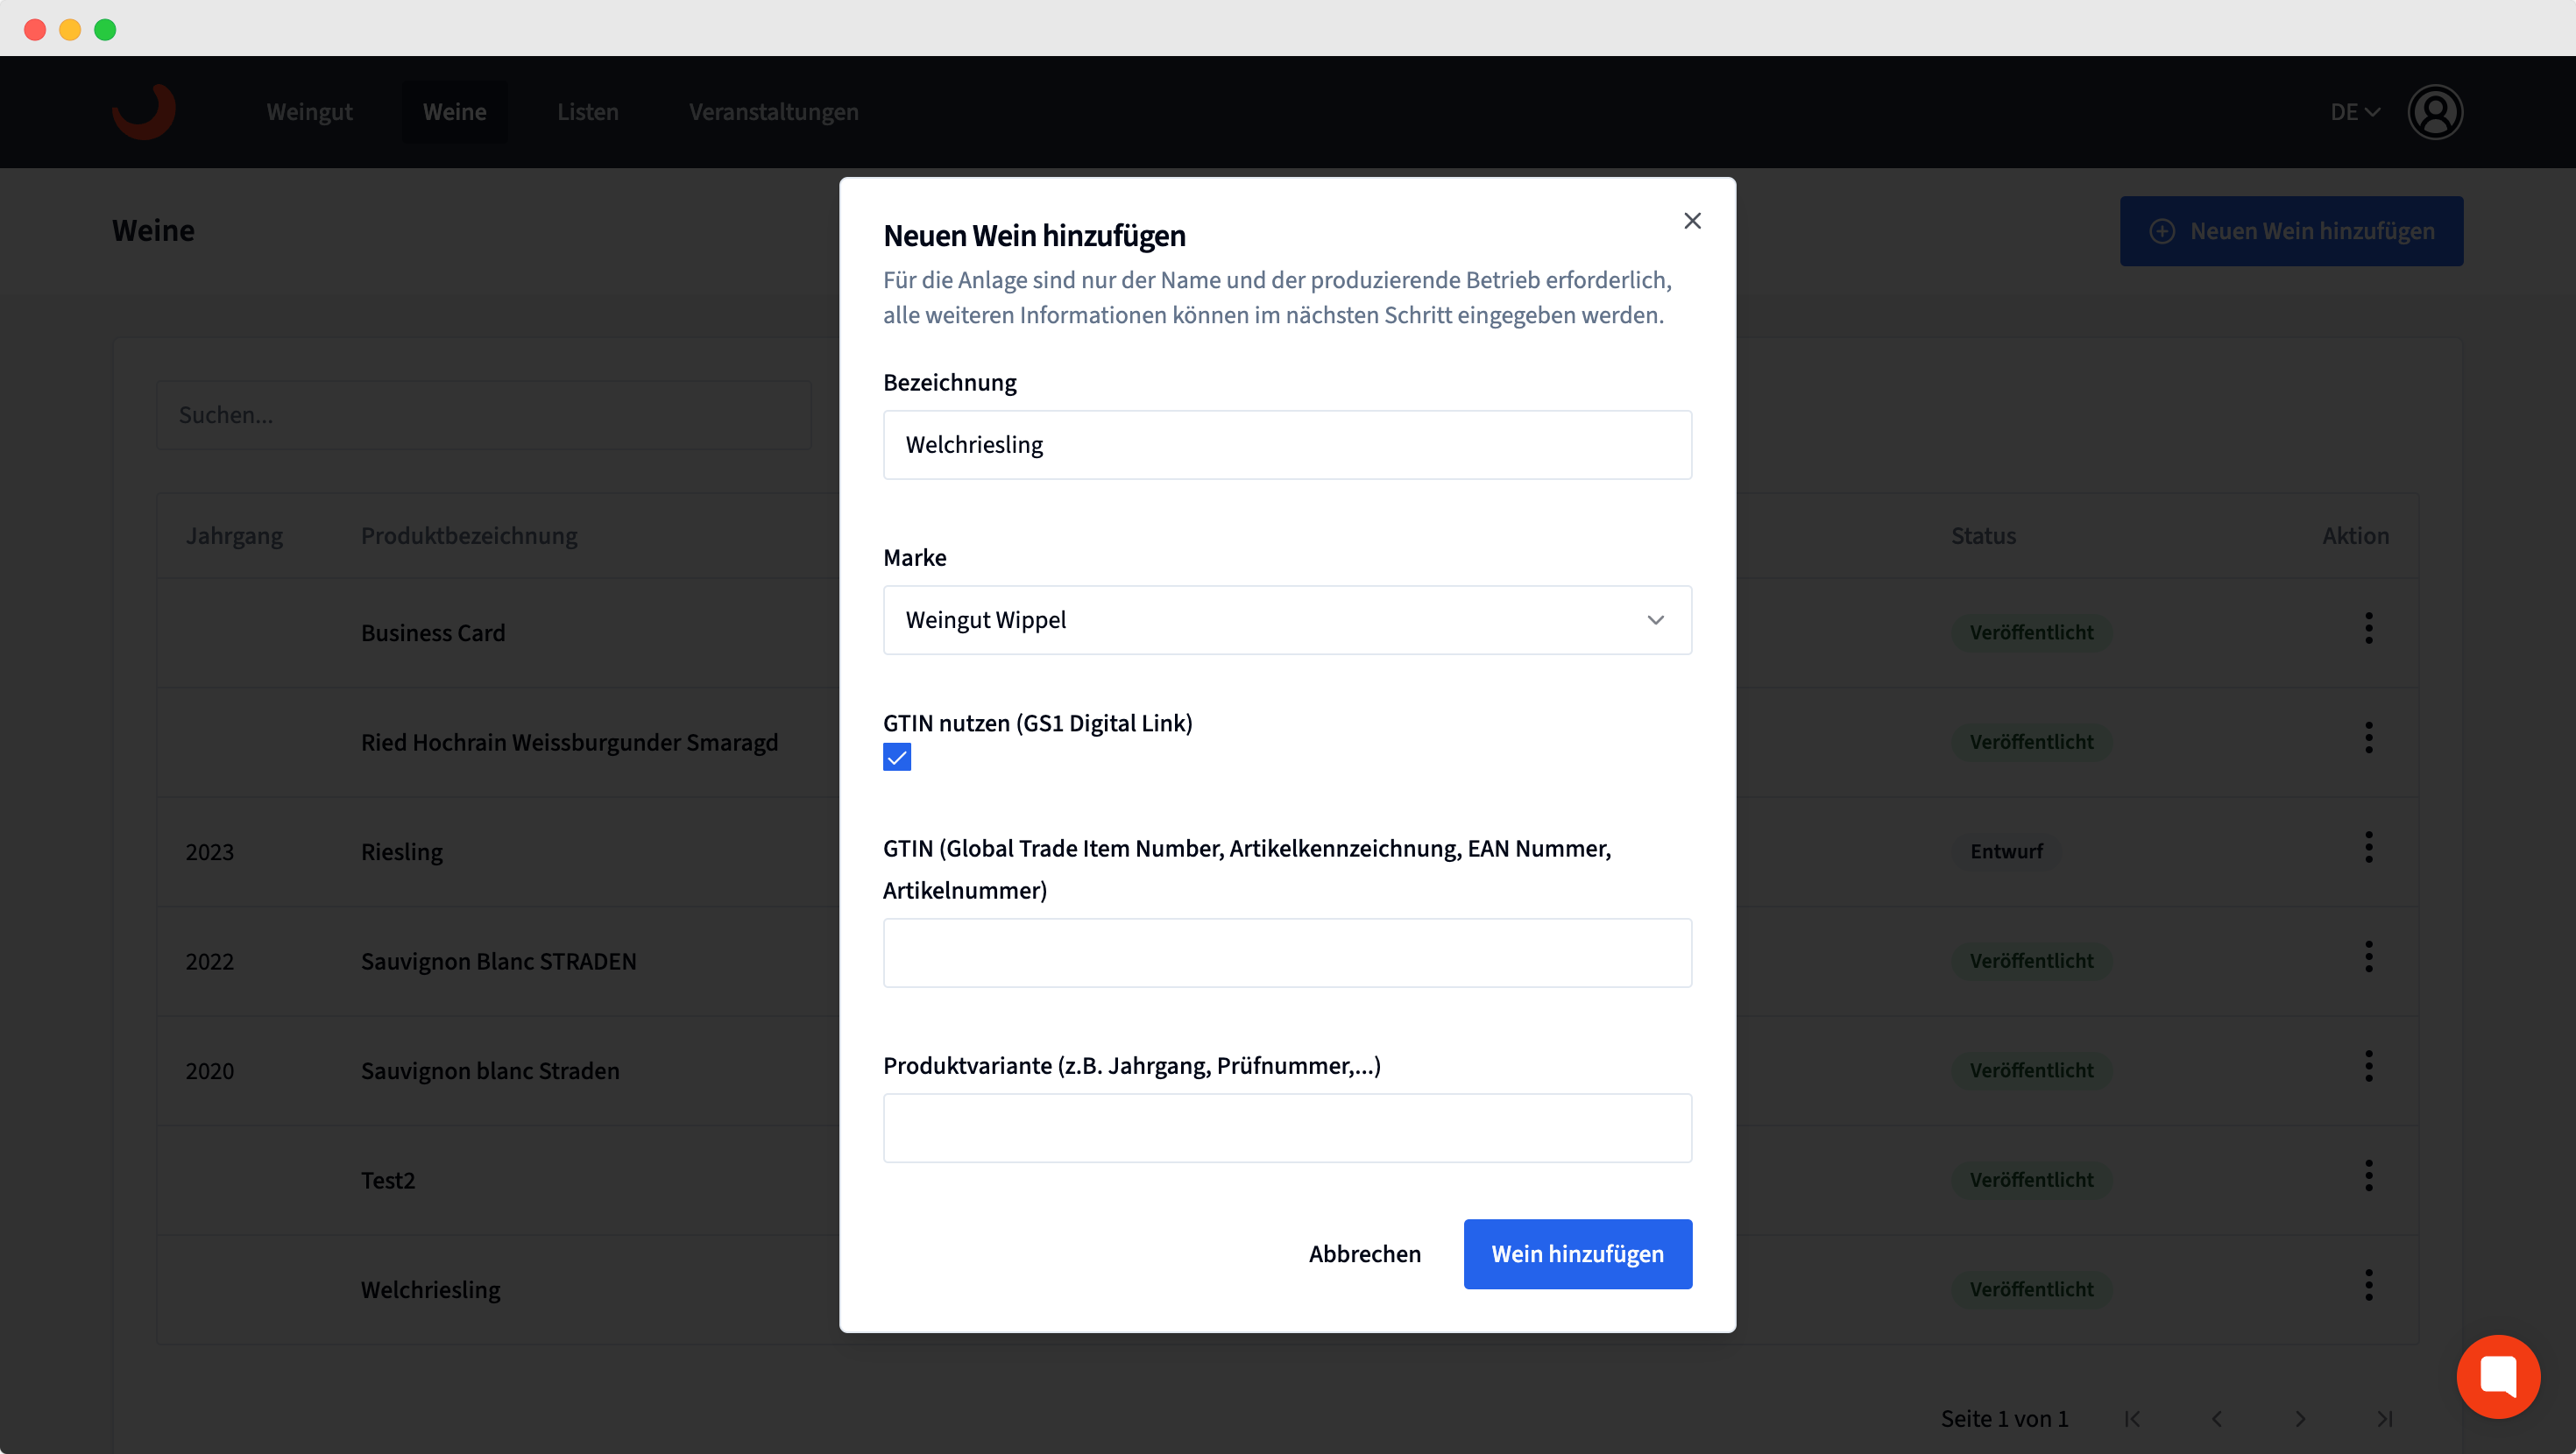Click Neuen Wein hinzufügen button in header

(2291, 231)
